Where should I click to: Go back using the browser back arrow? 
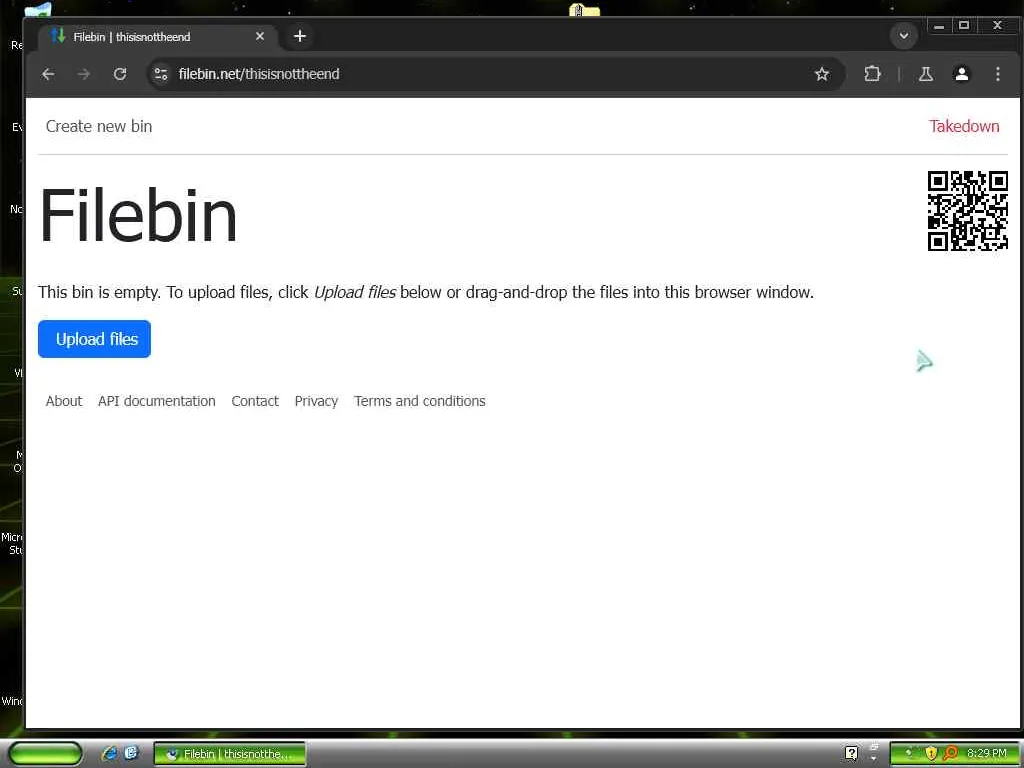[x=48, y=74]
